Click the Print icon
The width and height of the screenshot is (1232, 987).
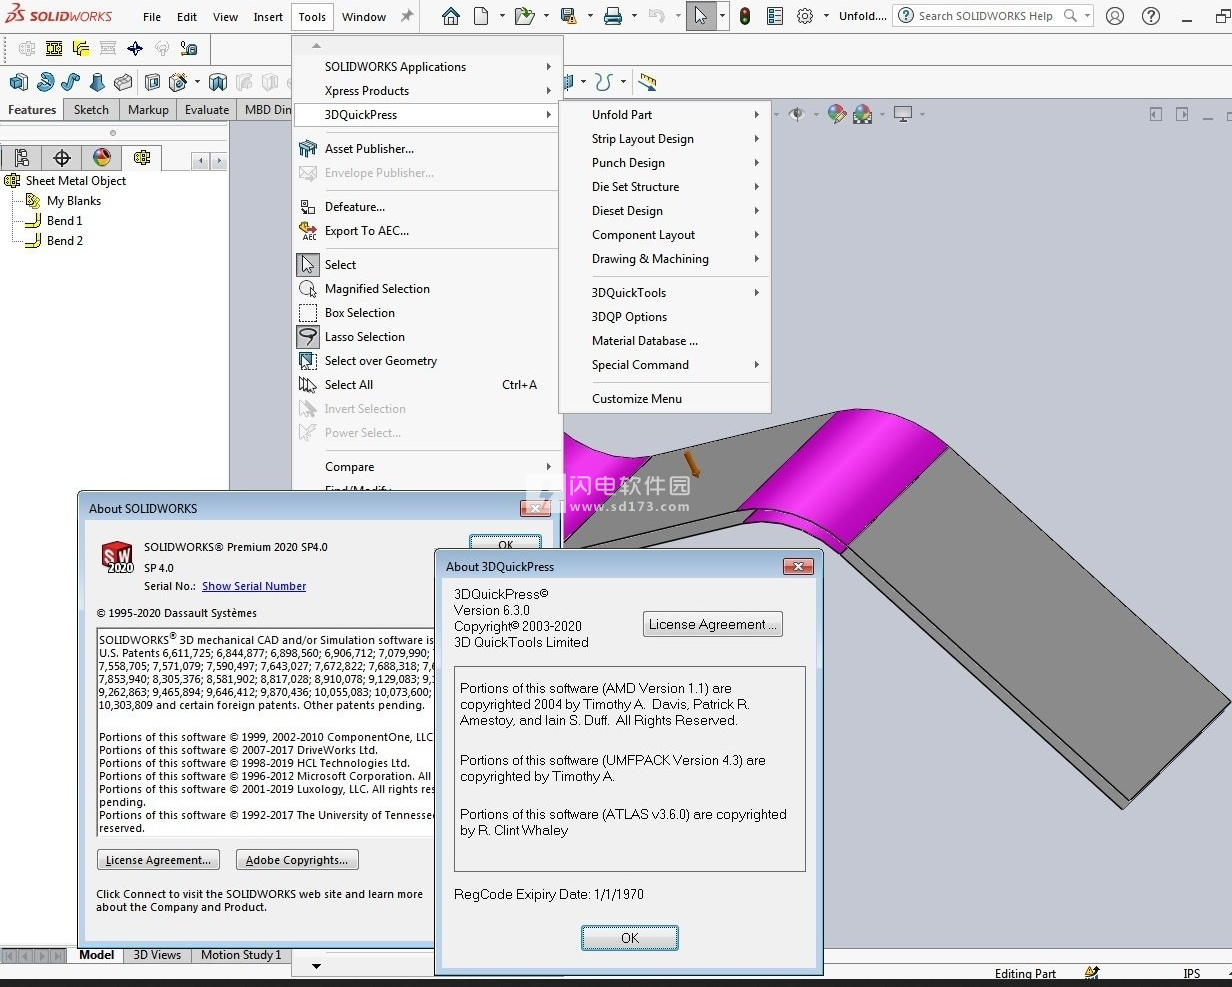pyautogui.click(x=613, y=16)
